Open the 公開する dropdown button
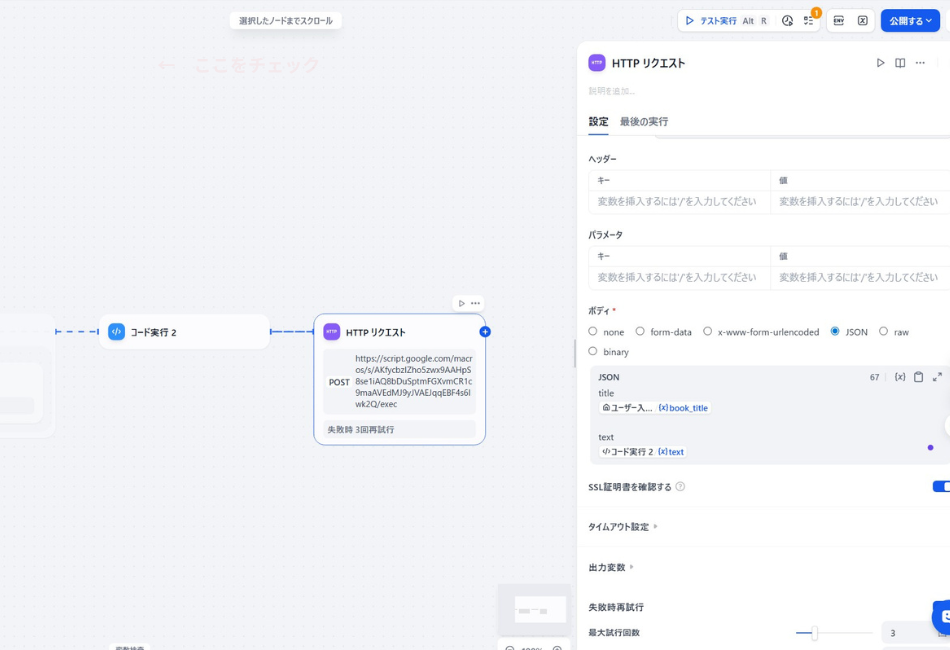This screenshot has width=950, height=650. point(910,21)
